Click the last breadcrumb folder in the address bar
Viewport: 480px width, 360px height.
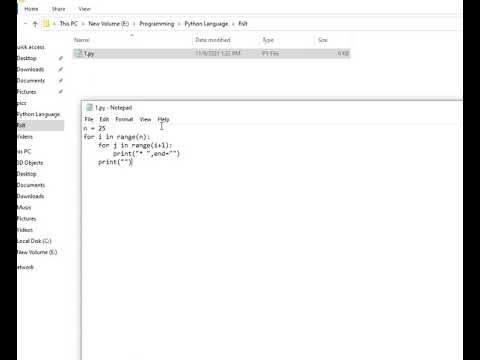pos(243,24)
